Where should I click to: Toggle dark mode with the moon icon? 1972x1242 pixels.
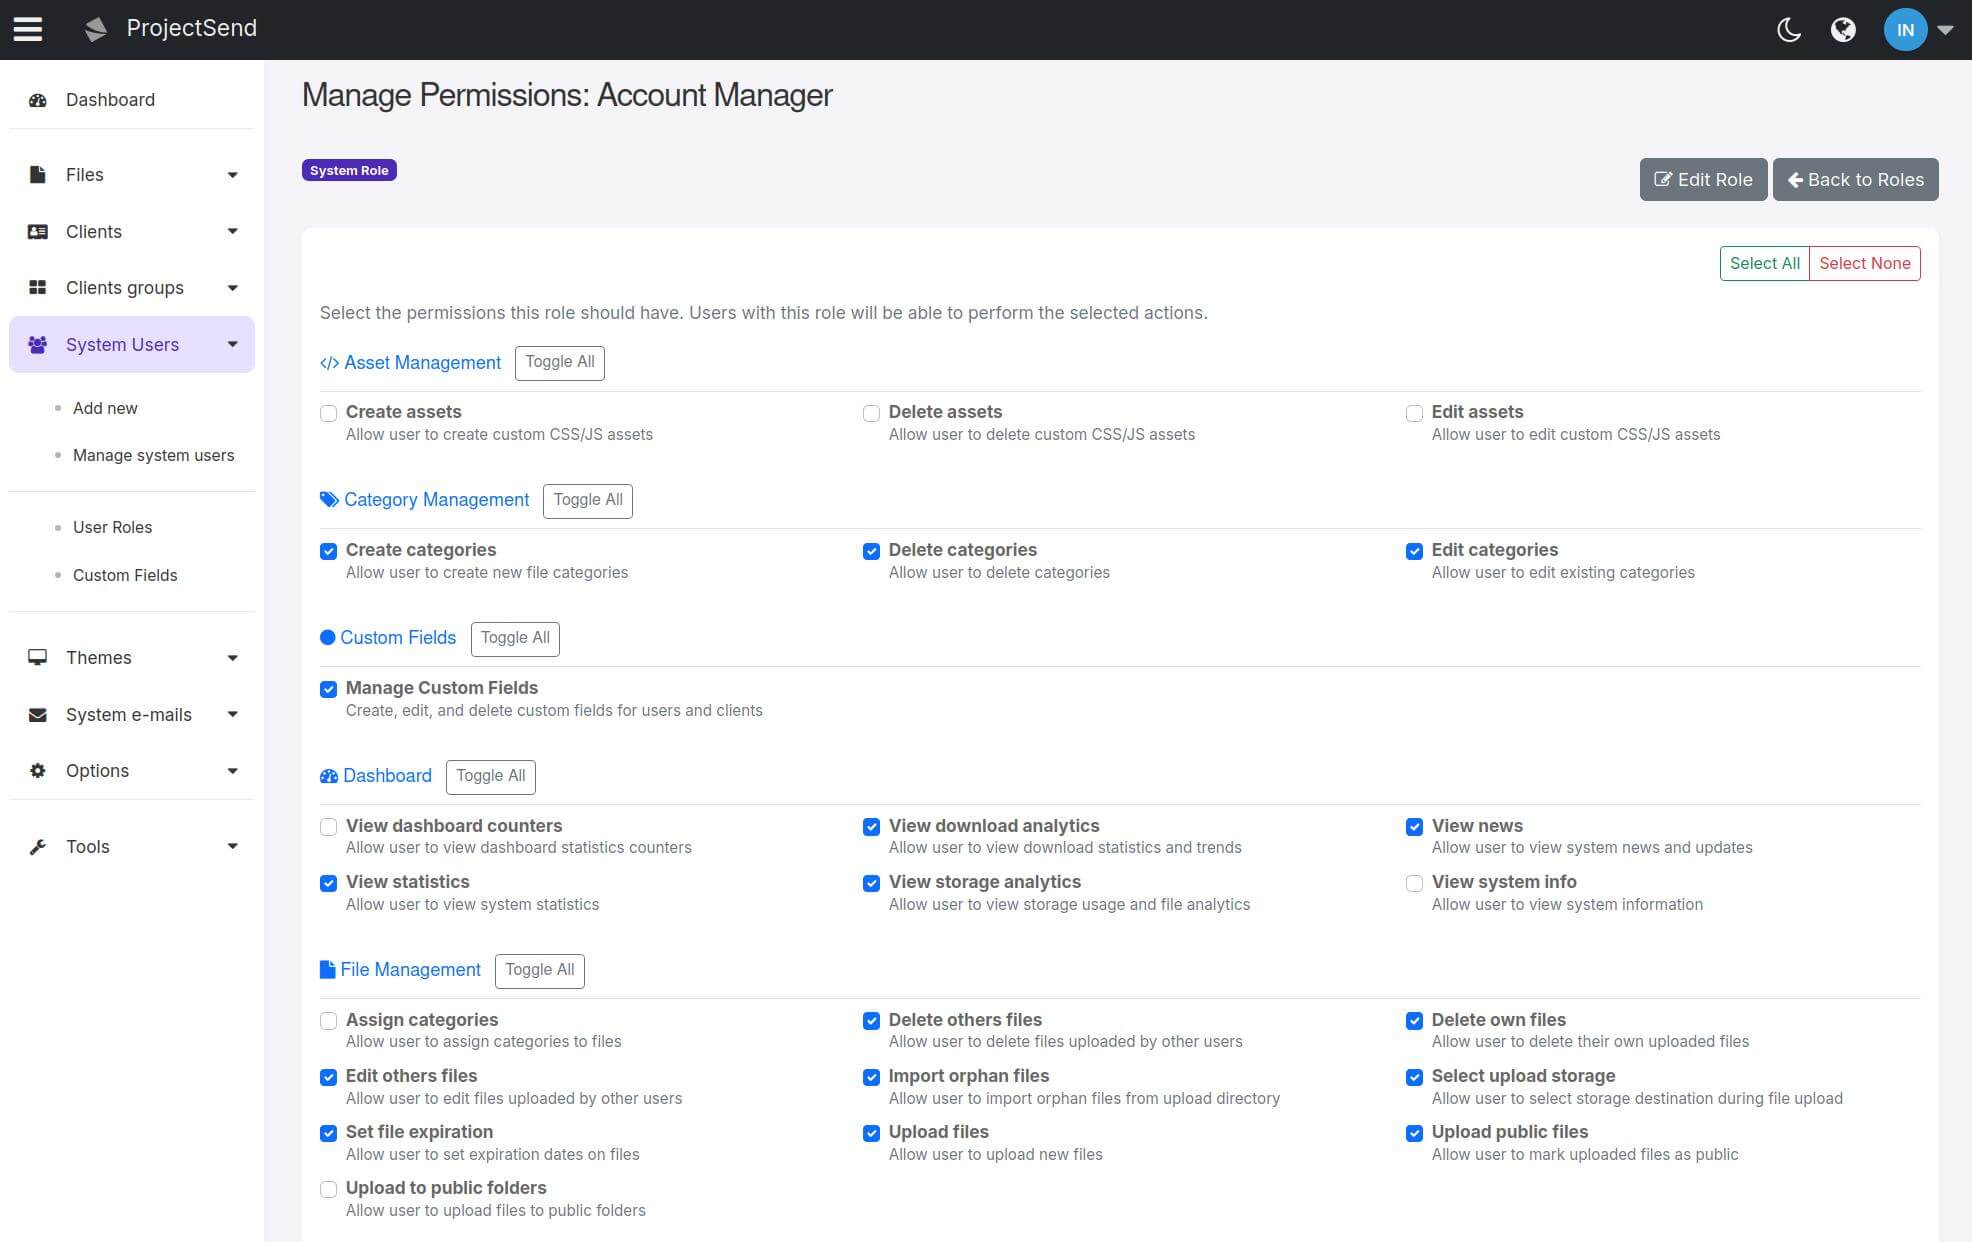click(1788, 30)
